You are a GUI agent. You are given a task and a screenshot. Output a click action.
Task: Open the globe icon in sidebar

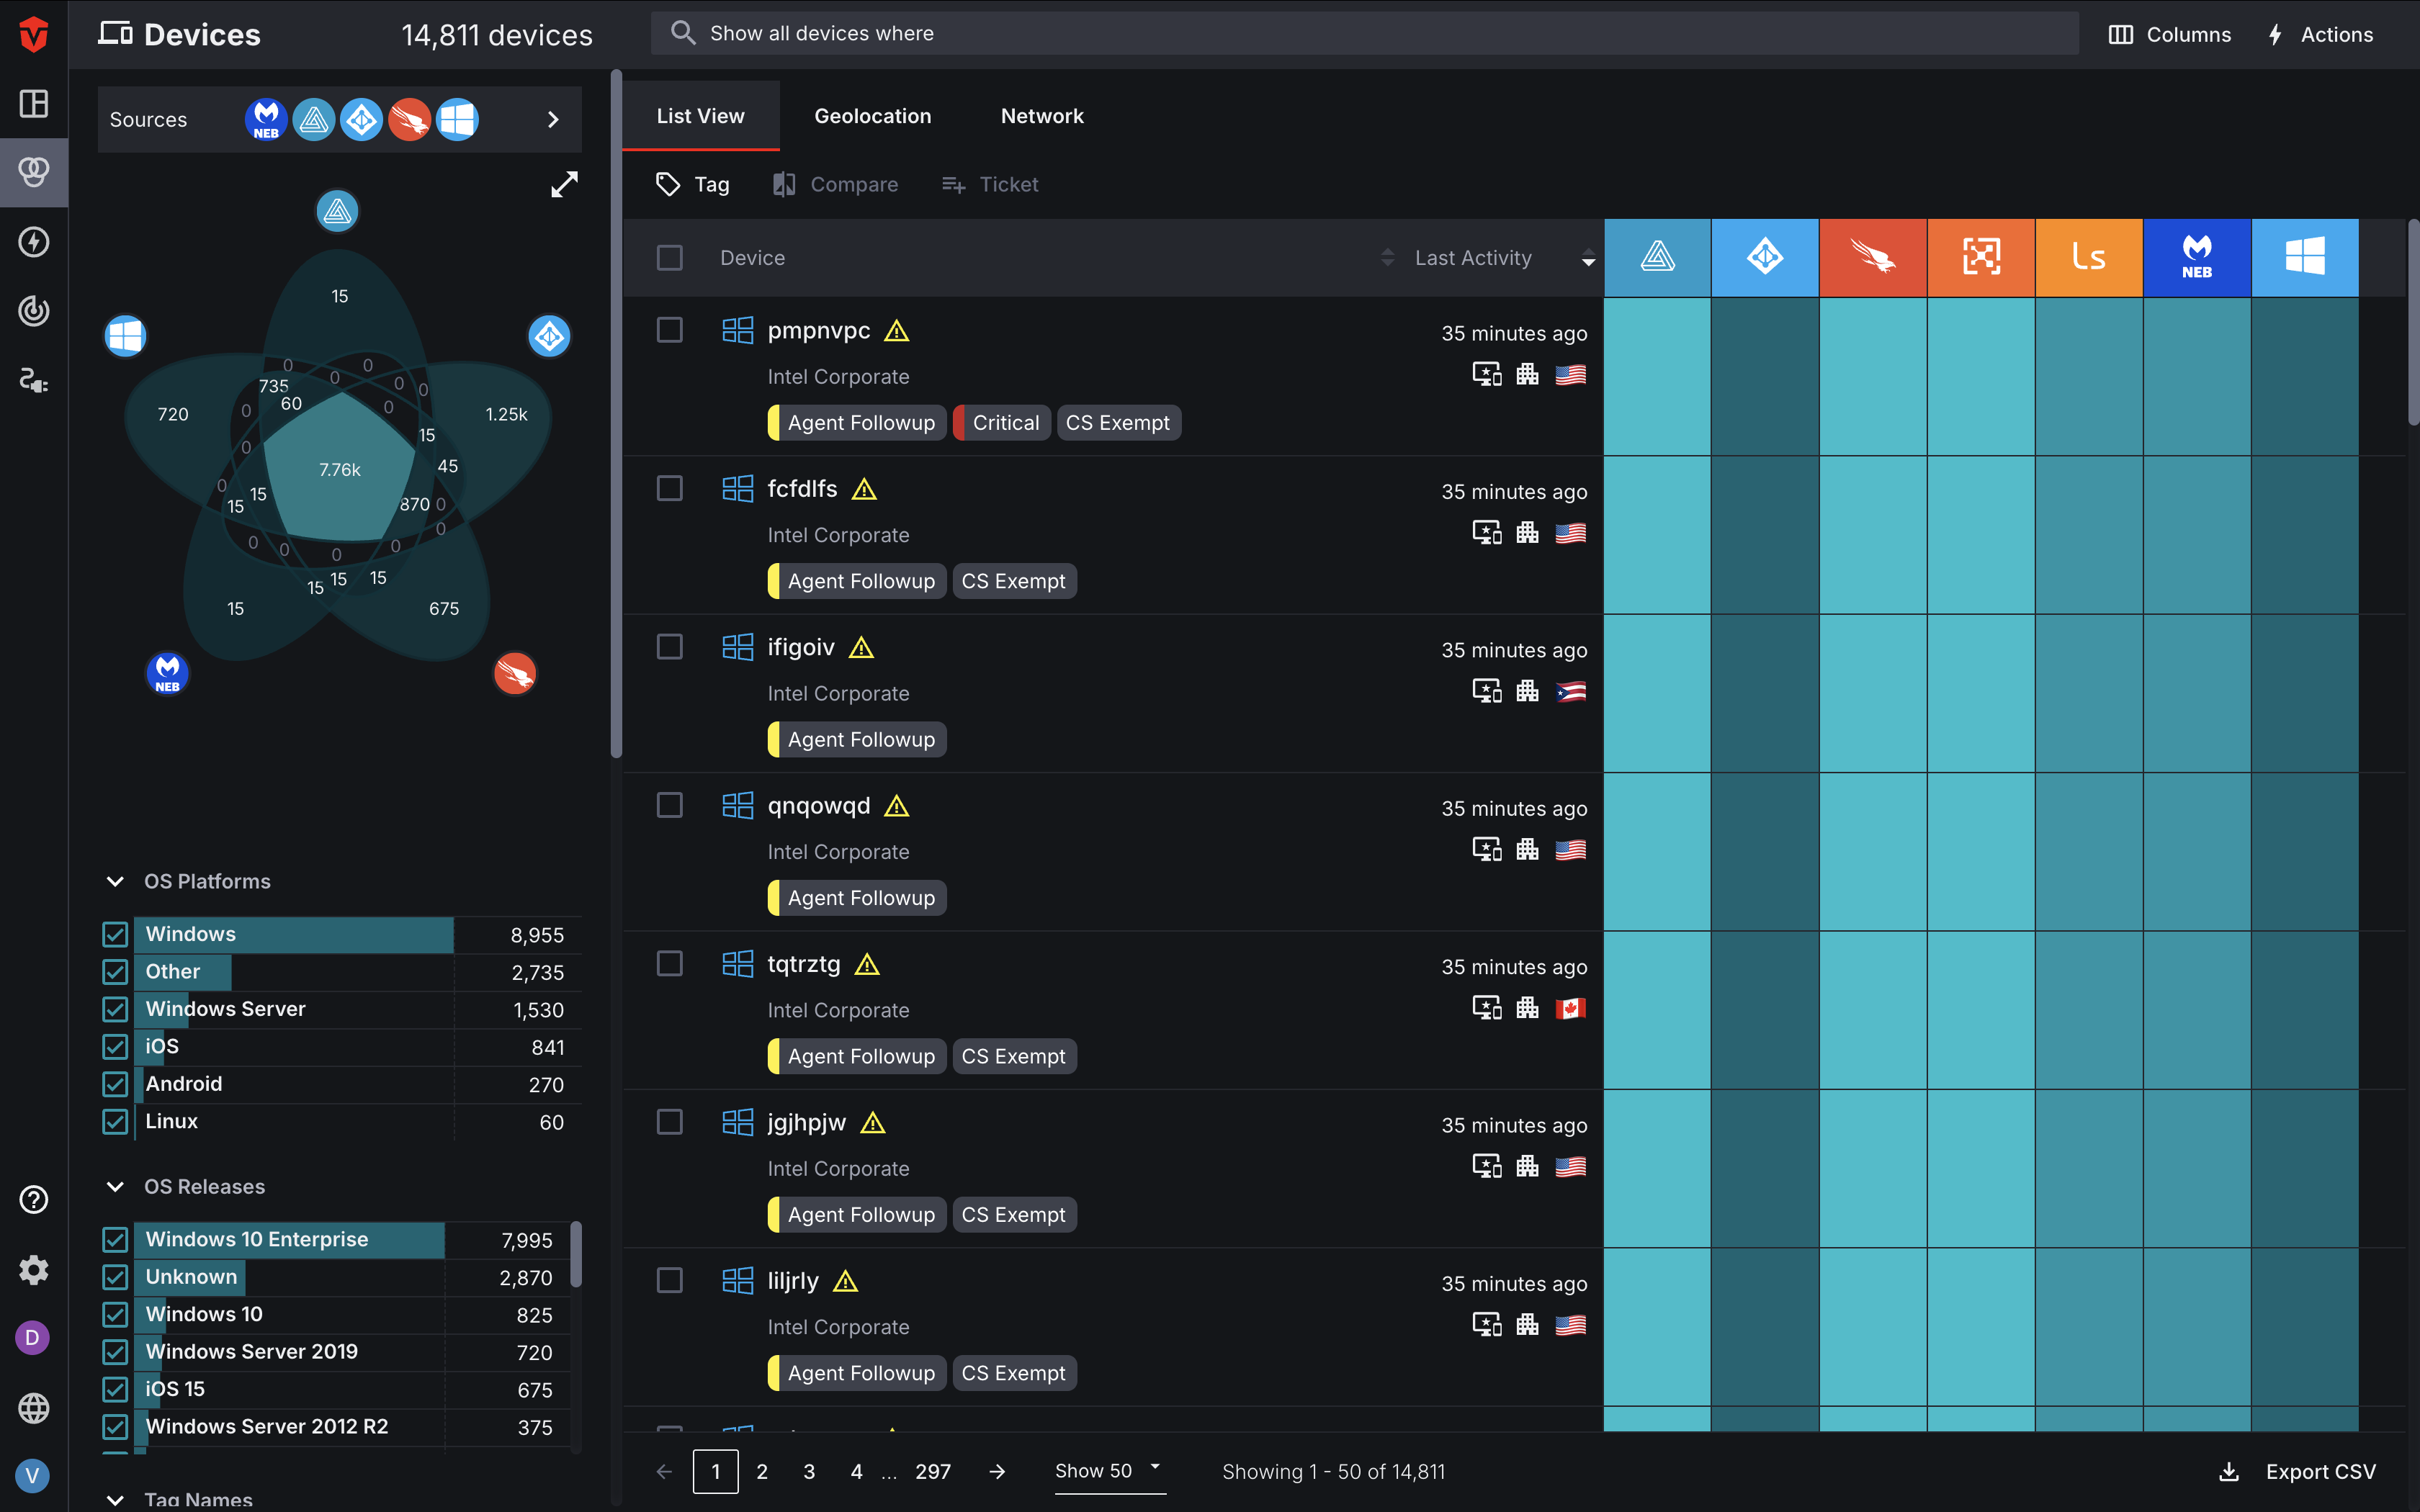click(x=34, y=1407)
